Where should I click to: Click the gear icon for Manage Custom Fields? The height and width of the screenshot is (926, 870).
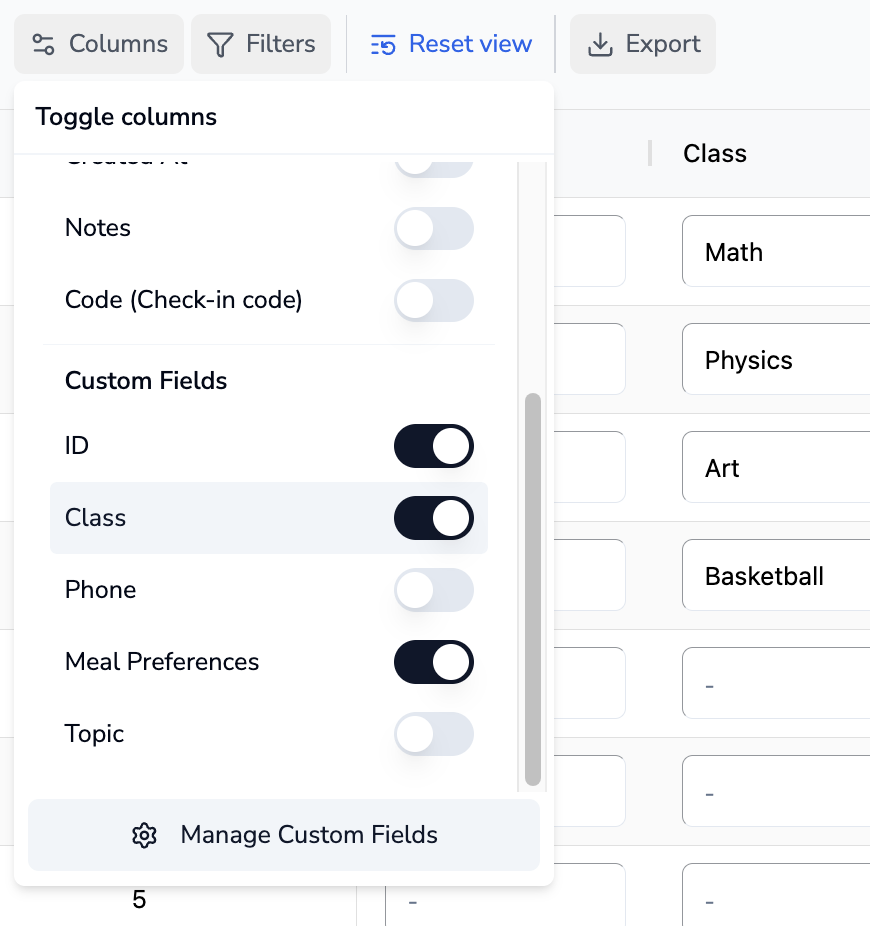click(x=145, y=835)
